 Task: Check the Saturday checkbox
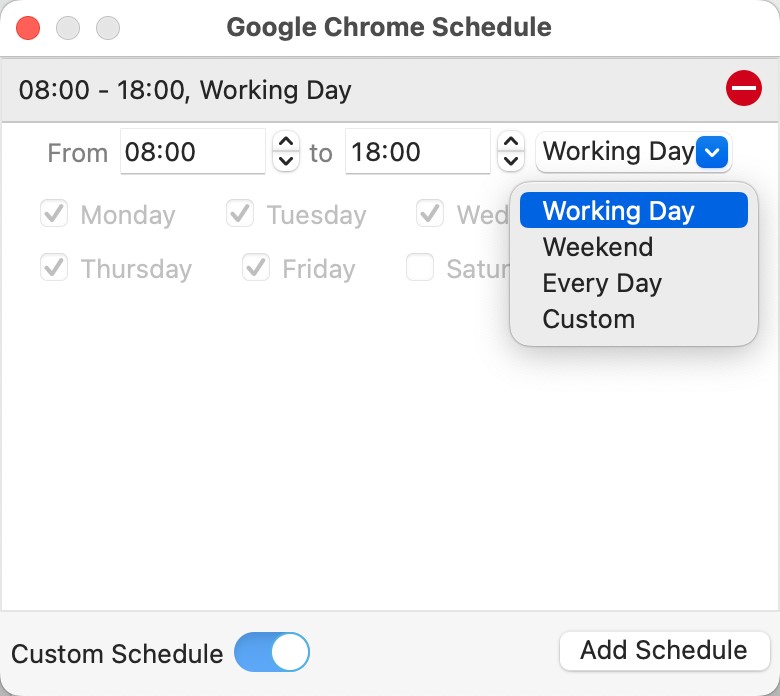click(x=420, y=268)
